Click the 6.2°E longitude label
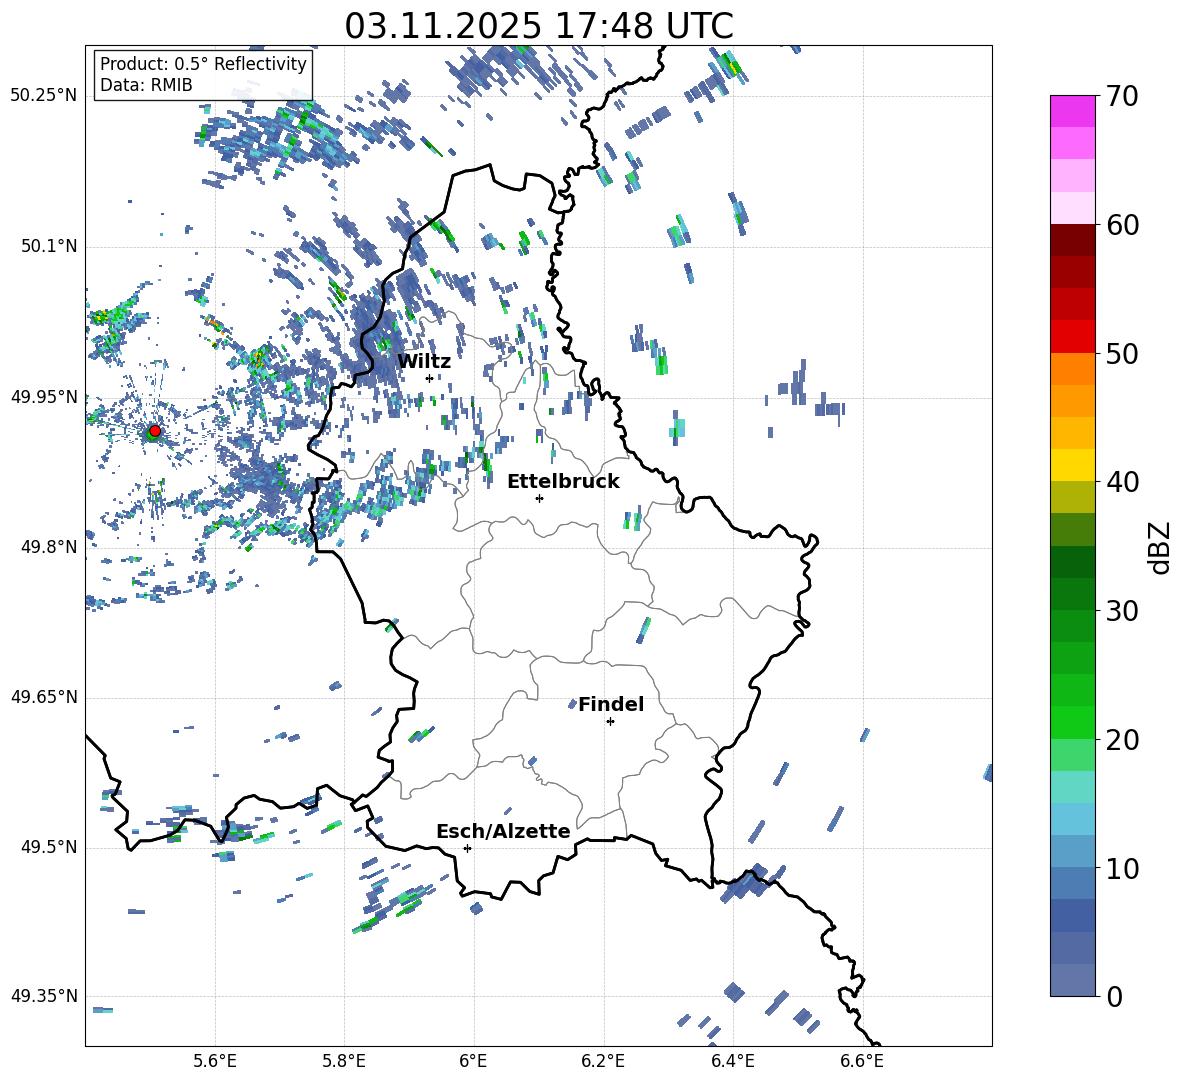Screen dimensions: 1184x1081 [603, 1062]
